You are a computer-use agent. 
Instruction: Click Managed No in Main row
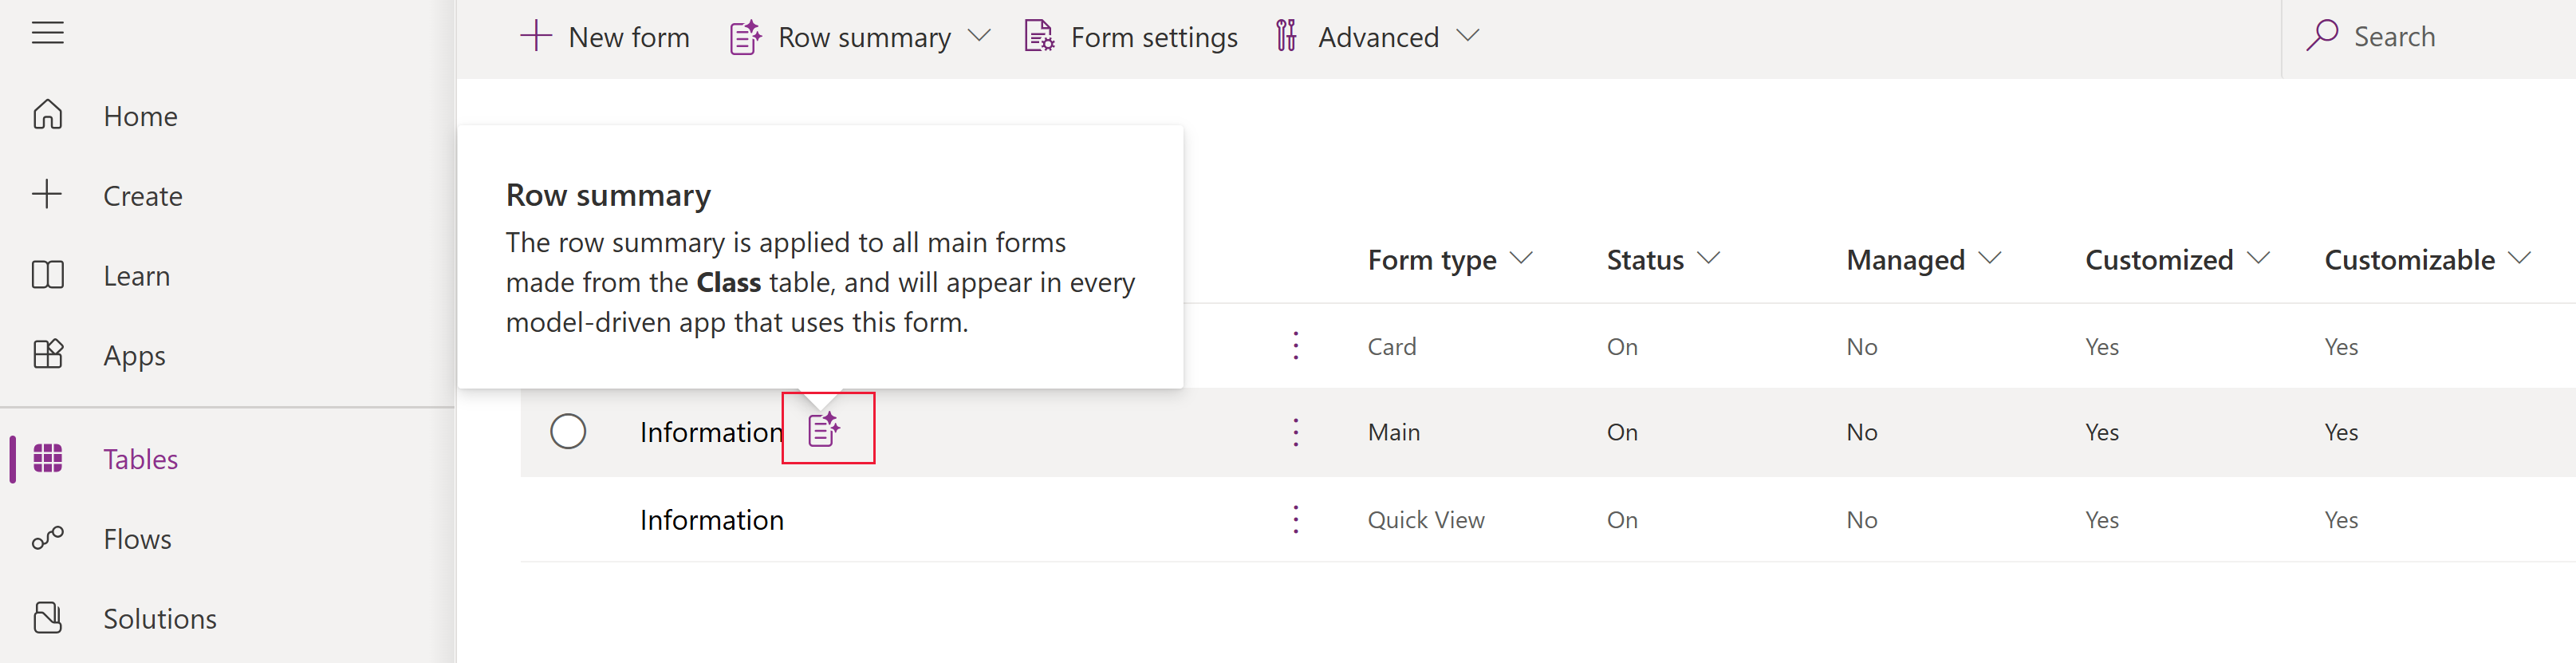[1861, 432]
